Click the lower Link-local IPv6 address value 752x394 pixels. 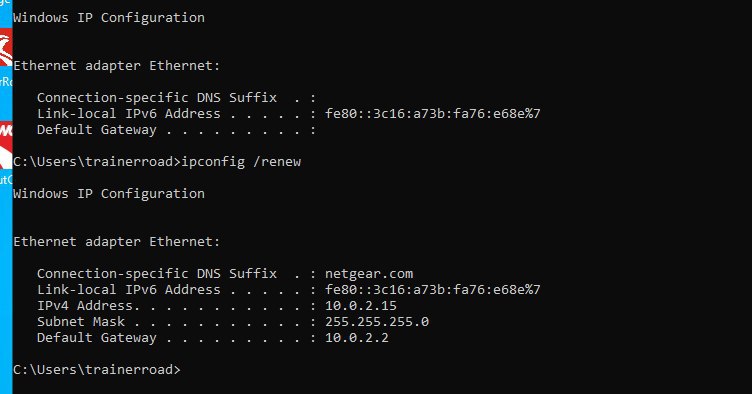tap(433, 290)
